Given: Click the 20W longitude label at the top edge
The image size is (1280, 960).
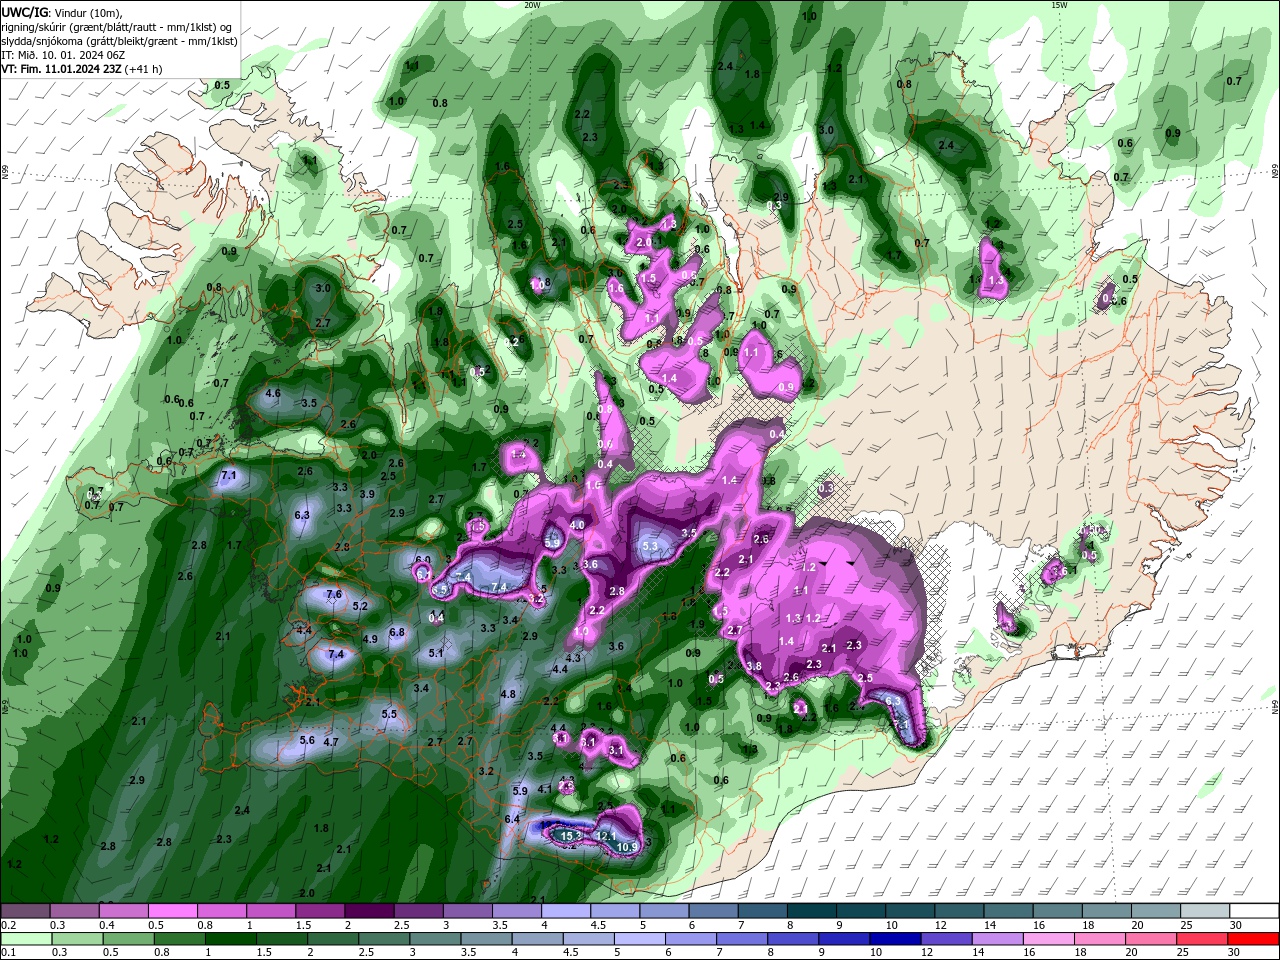Looking at the screenshot, I should click(x=532, y=5).
